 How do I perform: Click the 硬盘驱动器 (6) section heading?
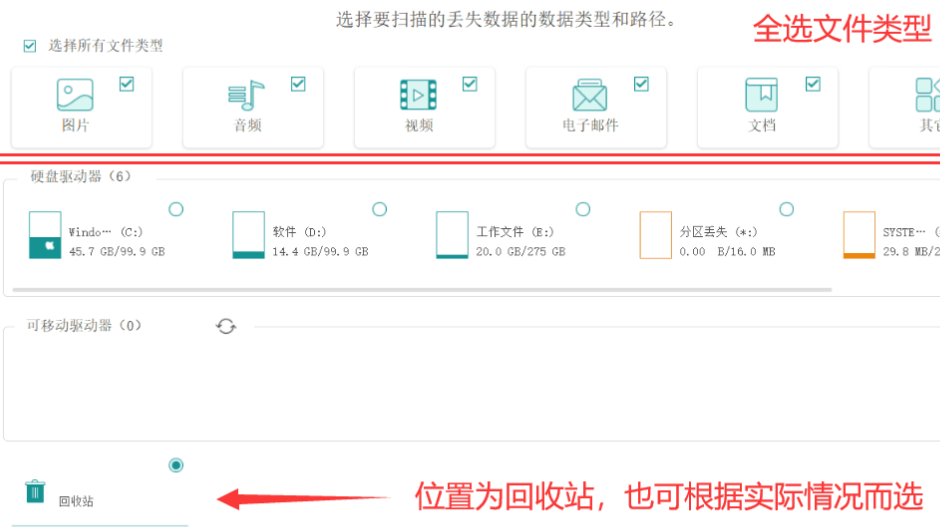pos(80,176)
